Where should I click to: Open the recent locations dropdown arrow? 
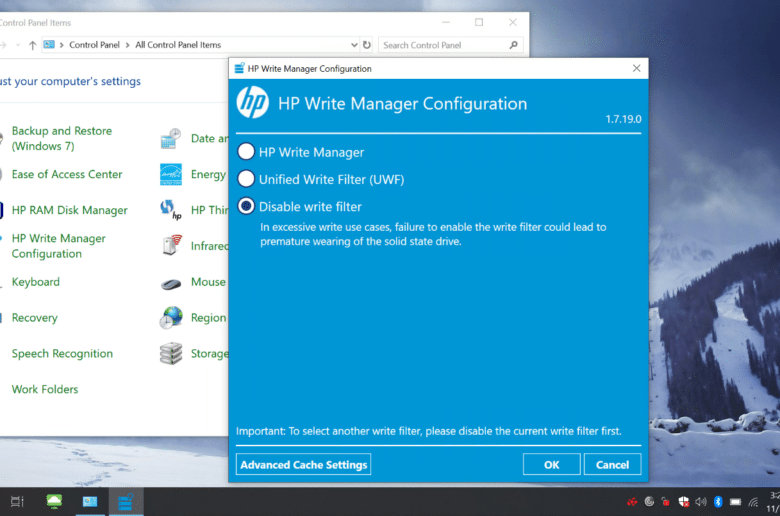pos(18,45)
